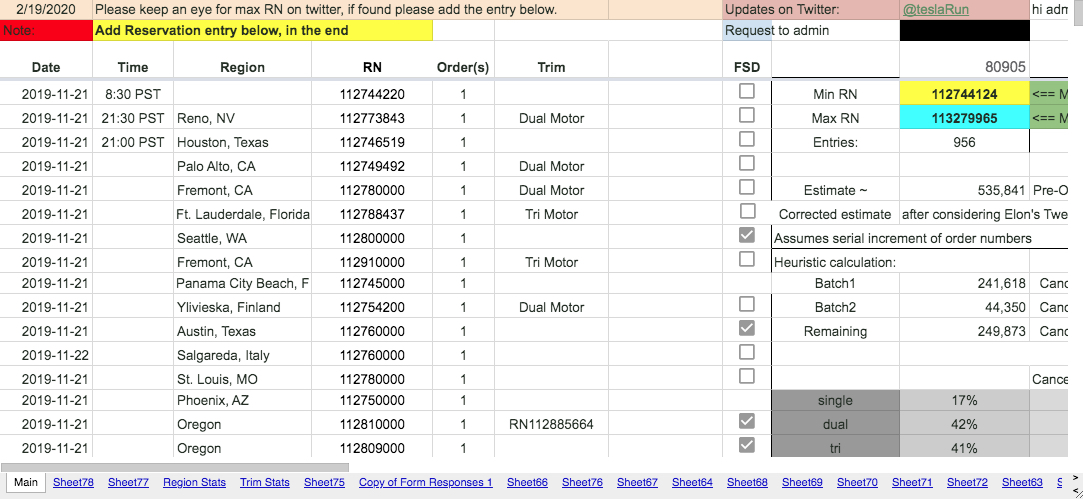The height and width of the screenshot is (499, 1083).
Task: Enable FSD for the Salgareda, Italy entry
Action: click(x=746, y=352)
